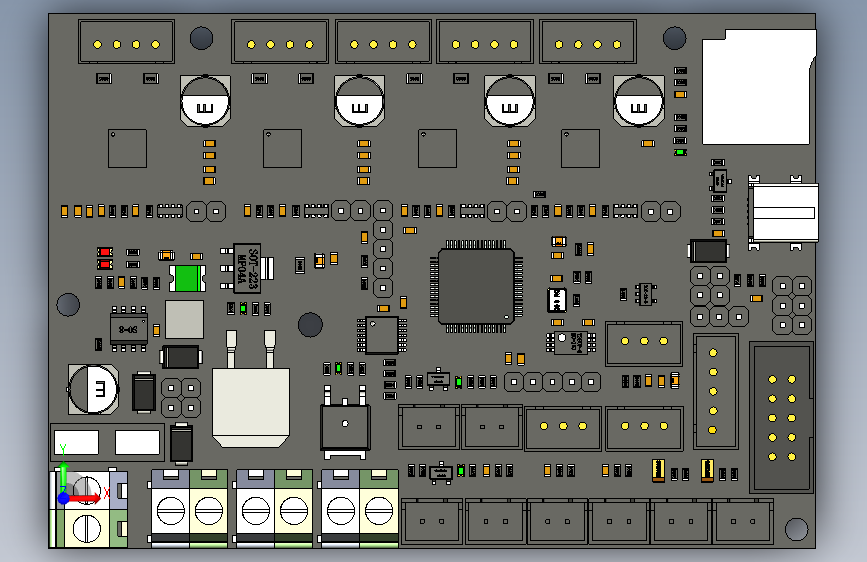
Task: Click the light gray square inductor
Action: point(185,320)
